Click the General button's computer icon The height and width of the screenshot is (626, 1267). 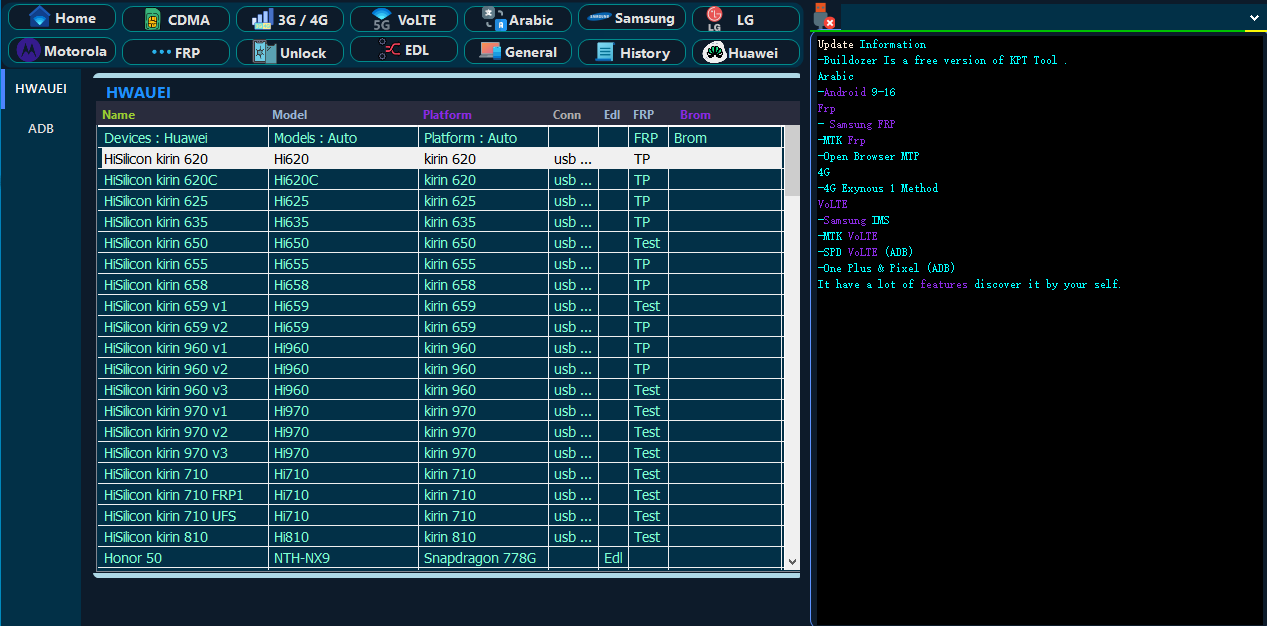(490, 51)
